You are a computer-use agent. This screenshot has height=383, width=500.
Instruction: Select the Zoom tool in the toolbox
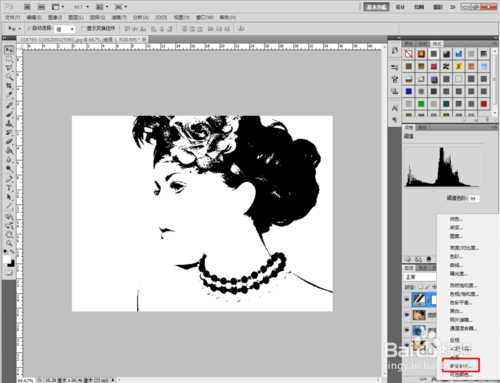pos(9,242)
